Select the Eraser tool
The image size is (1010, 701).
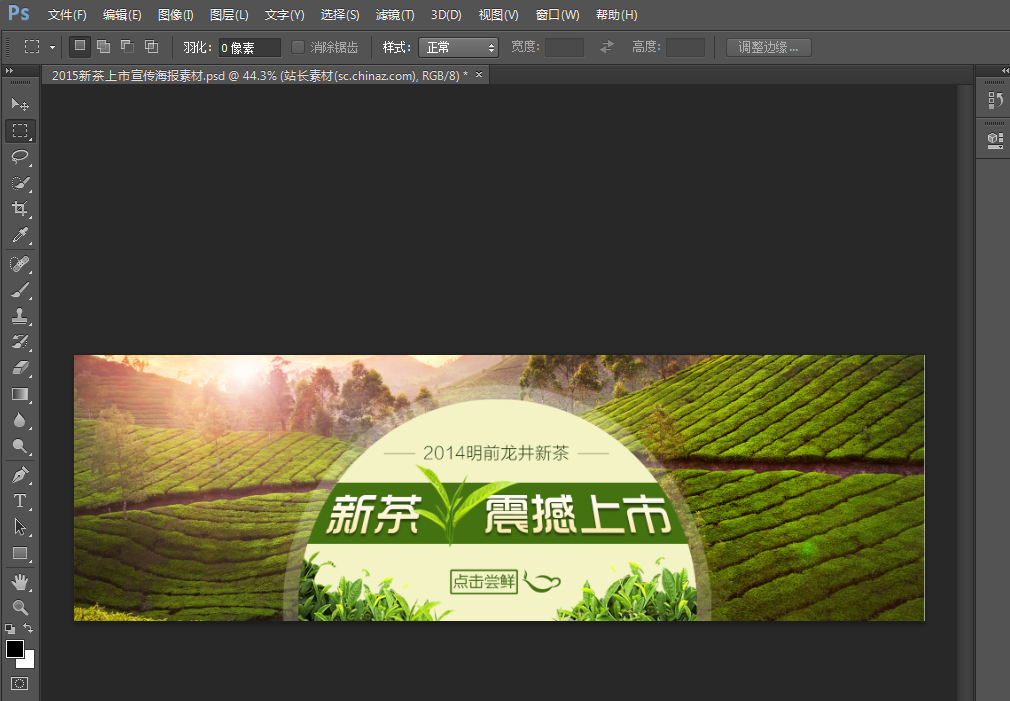[x=20, y=368]
